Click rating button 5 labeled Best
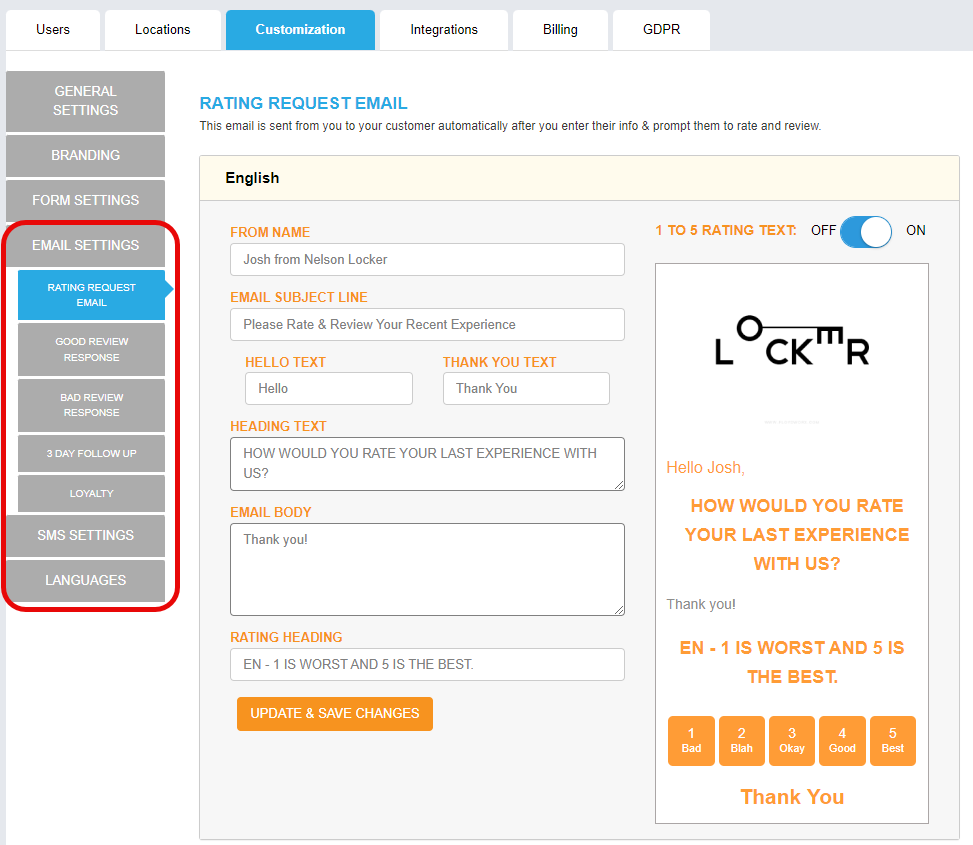Image resolution: width=973 pixels, height=845 pixels. [892, 740]
